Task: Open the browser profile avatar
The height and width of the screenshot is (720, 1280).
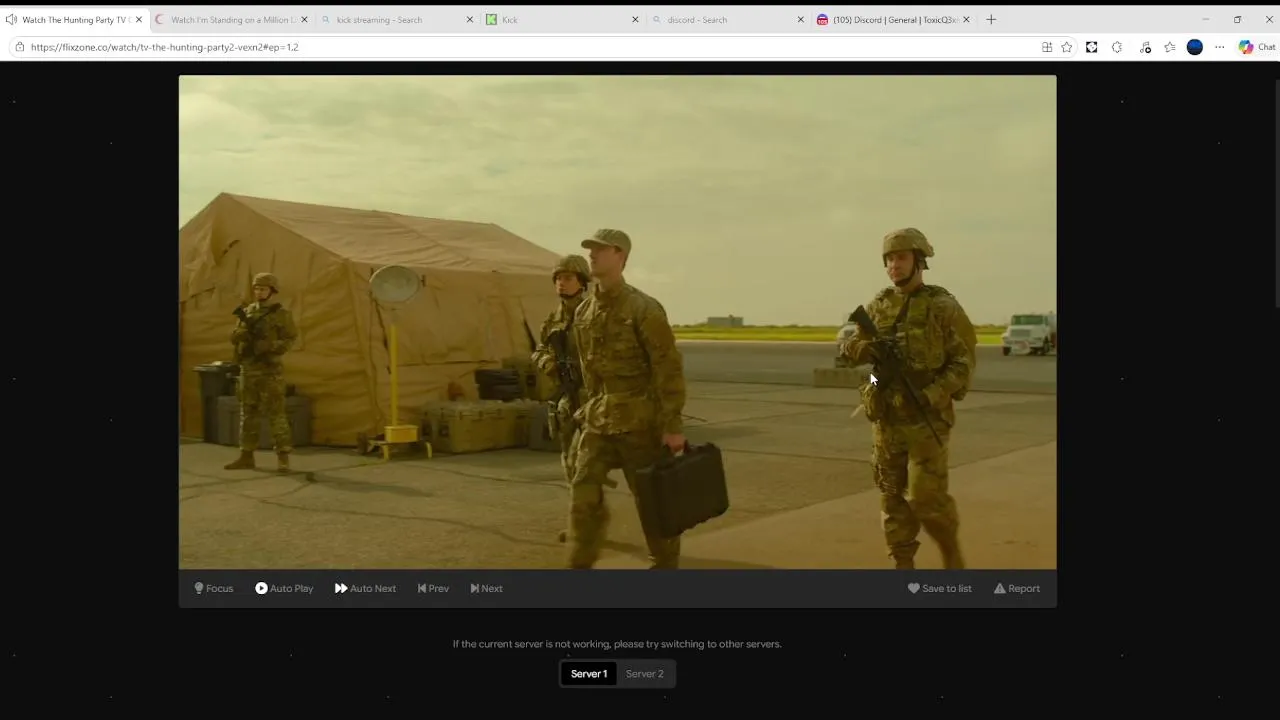Action: point(1195,47)
